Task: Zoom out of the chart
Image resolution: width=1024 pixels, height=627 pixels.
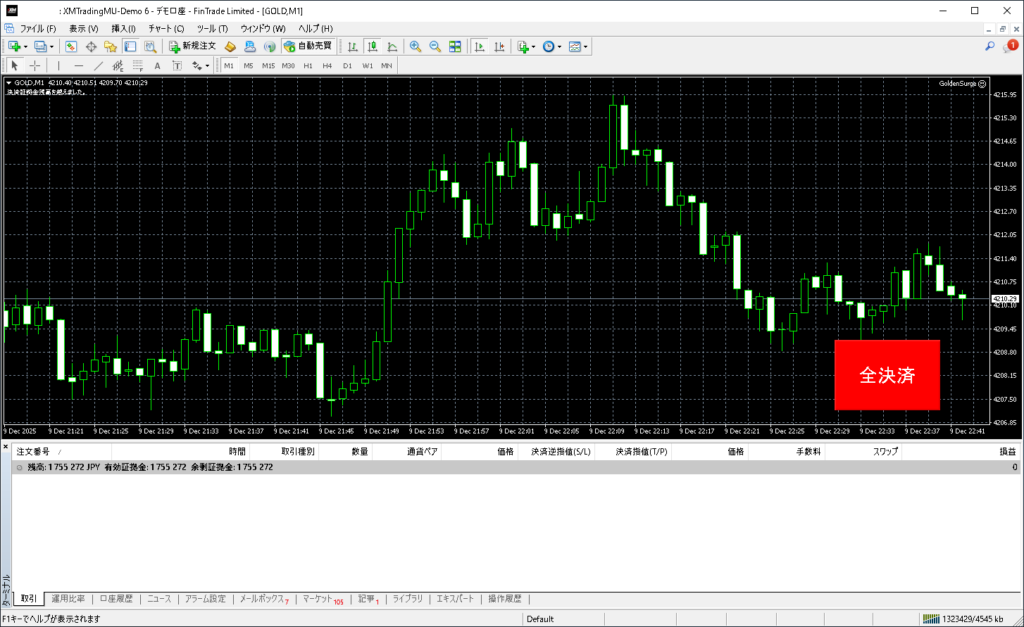Action: tap(435, 46)
